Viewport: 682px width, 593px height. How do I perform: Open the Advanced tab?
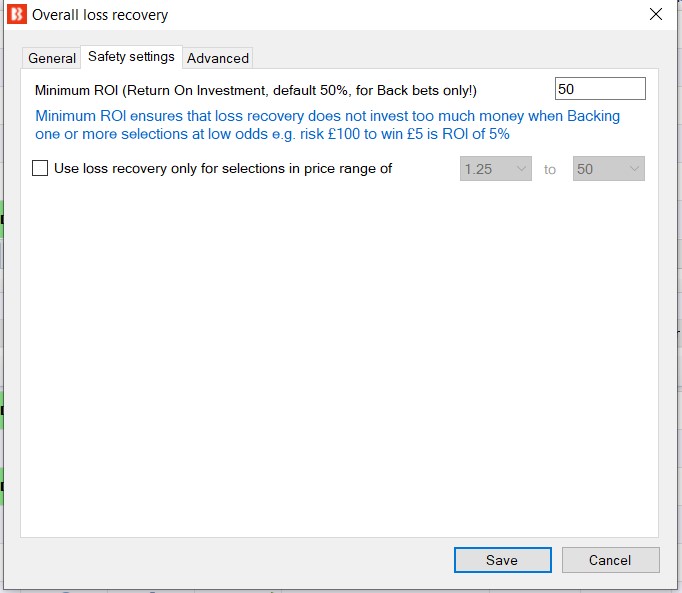click(217, 58)
